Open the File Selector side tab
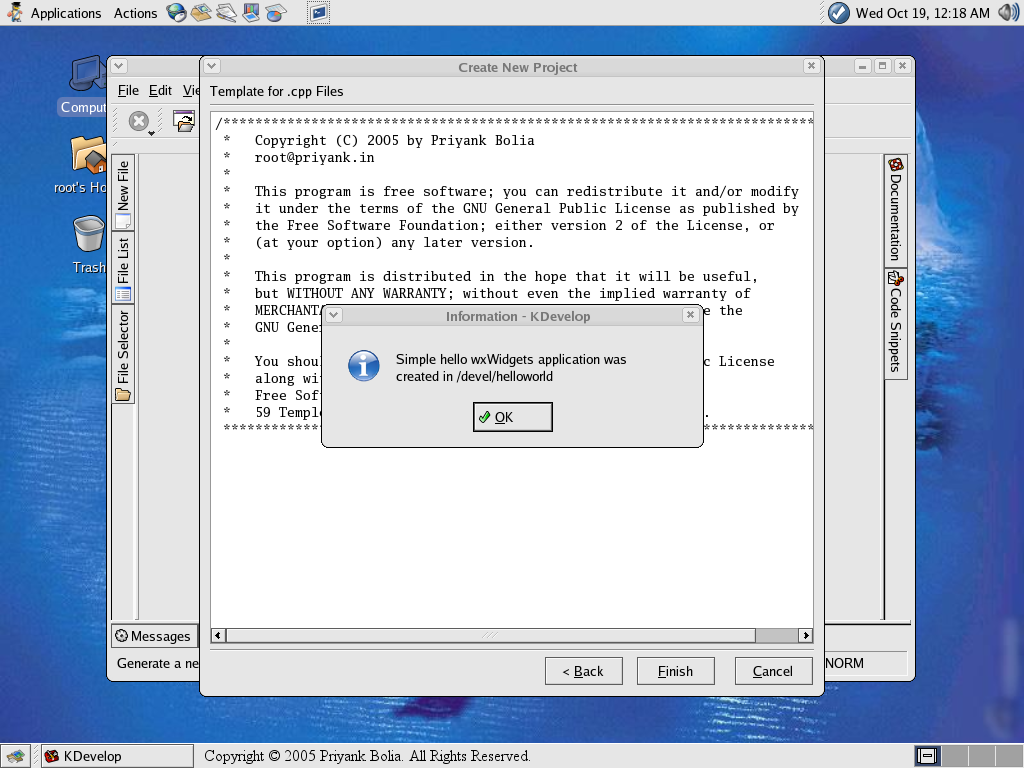The height and width of the screenshot is (768, 1024). [123, 355]
